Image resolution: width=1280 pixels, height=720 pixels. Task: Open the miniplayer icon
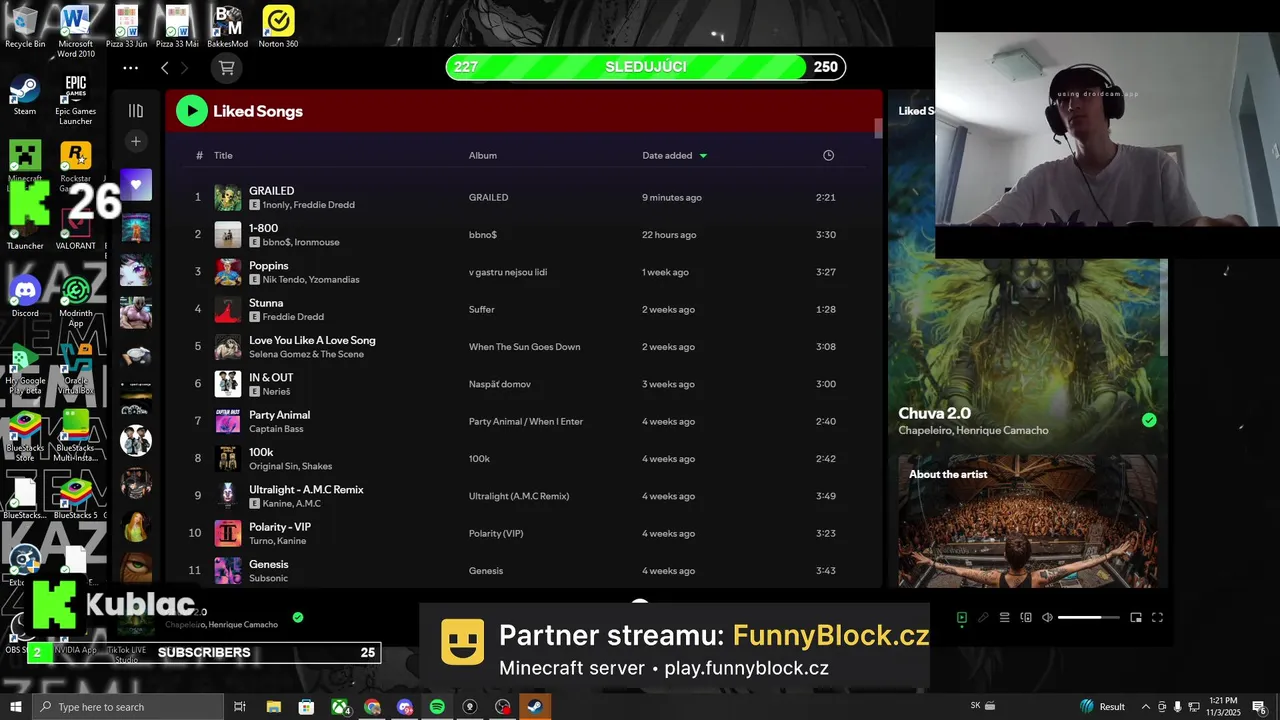pyautogui.click(x=1136, y=618)
